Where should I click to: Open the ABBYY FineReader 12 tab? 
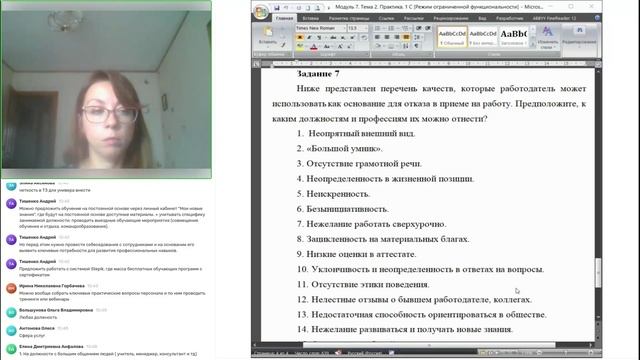[x=554, y=18]
